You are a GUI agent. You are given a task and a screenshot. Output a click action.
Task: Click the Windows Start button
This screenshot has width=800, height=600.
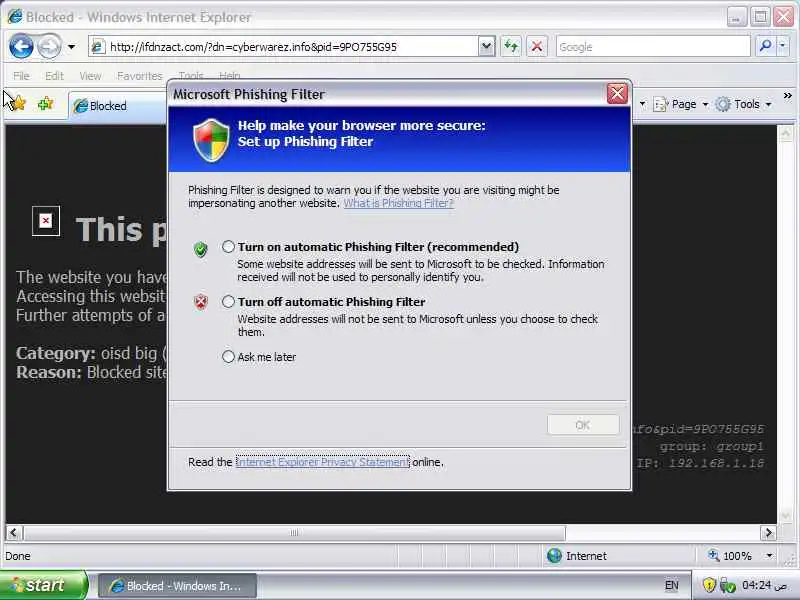click(x=44, y=585)
